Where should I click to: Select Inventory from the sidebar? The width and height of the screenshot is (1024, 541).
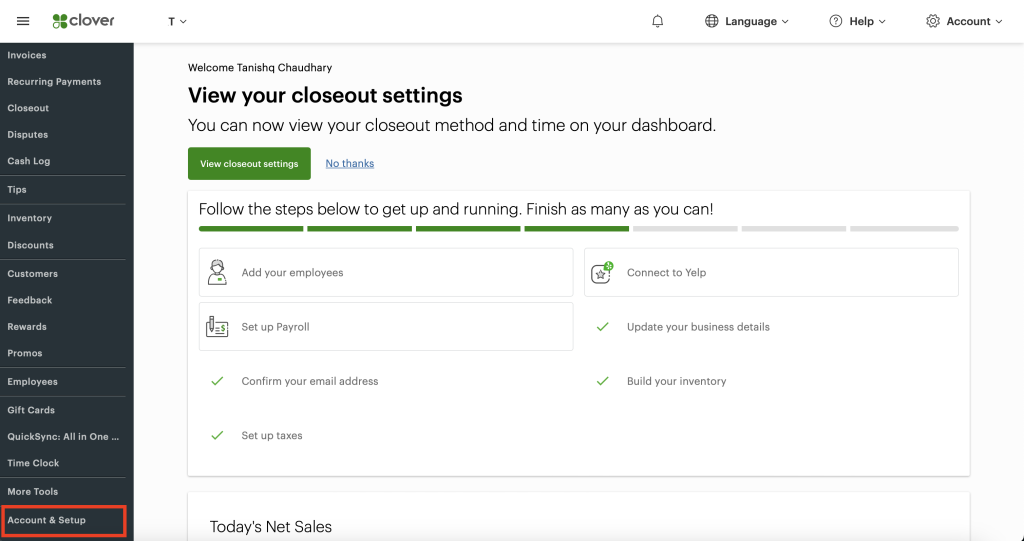click(30, 218)
